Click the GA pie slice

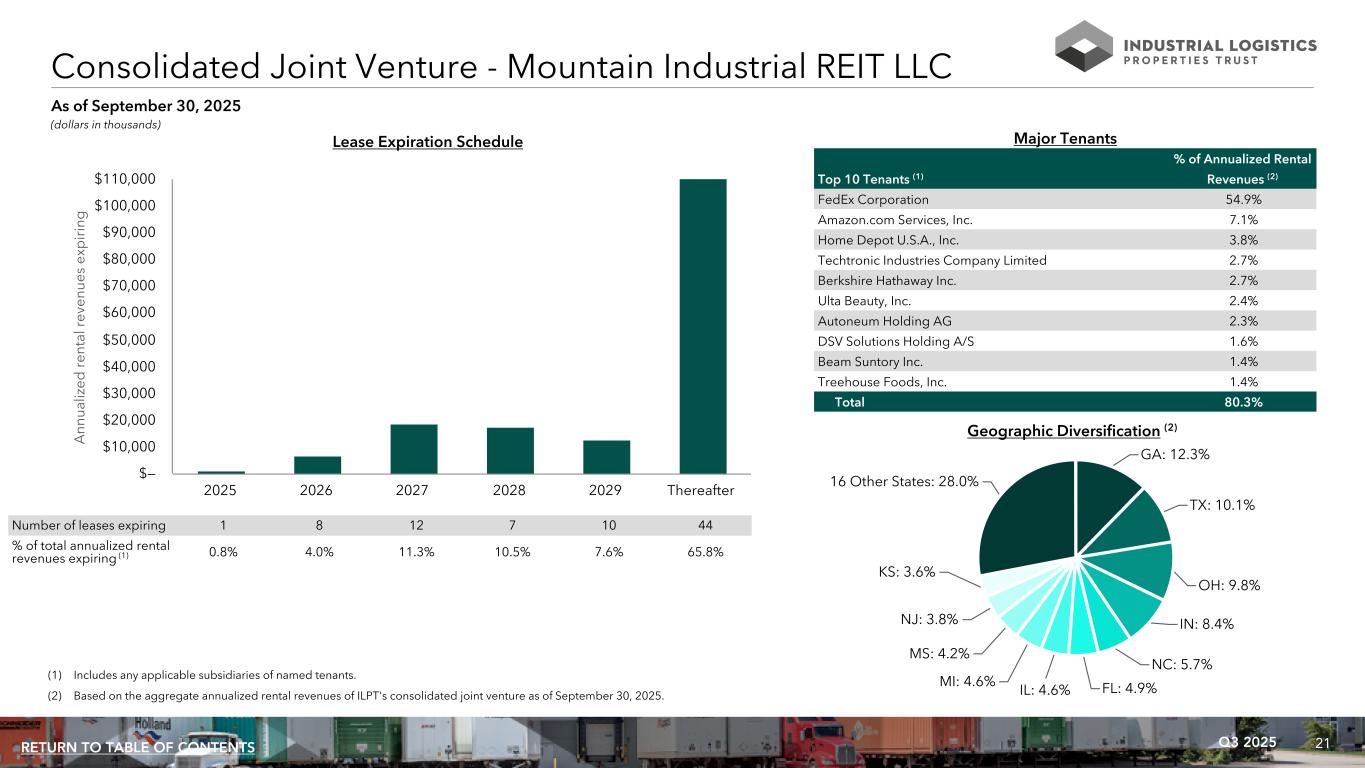[1105, 497]
